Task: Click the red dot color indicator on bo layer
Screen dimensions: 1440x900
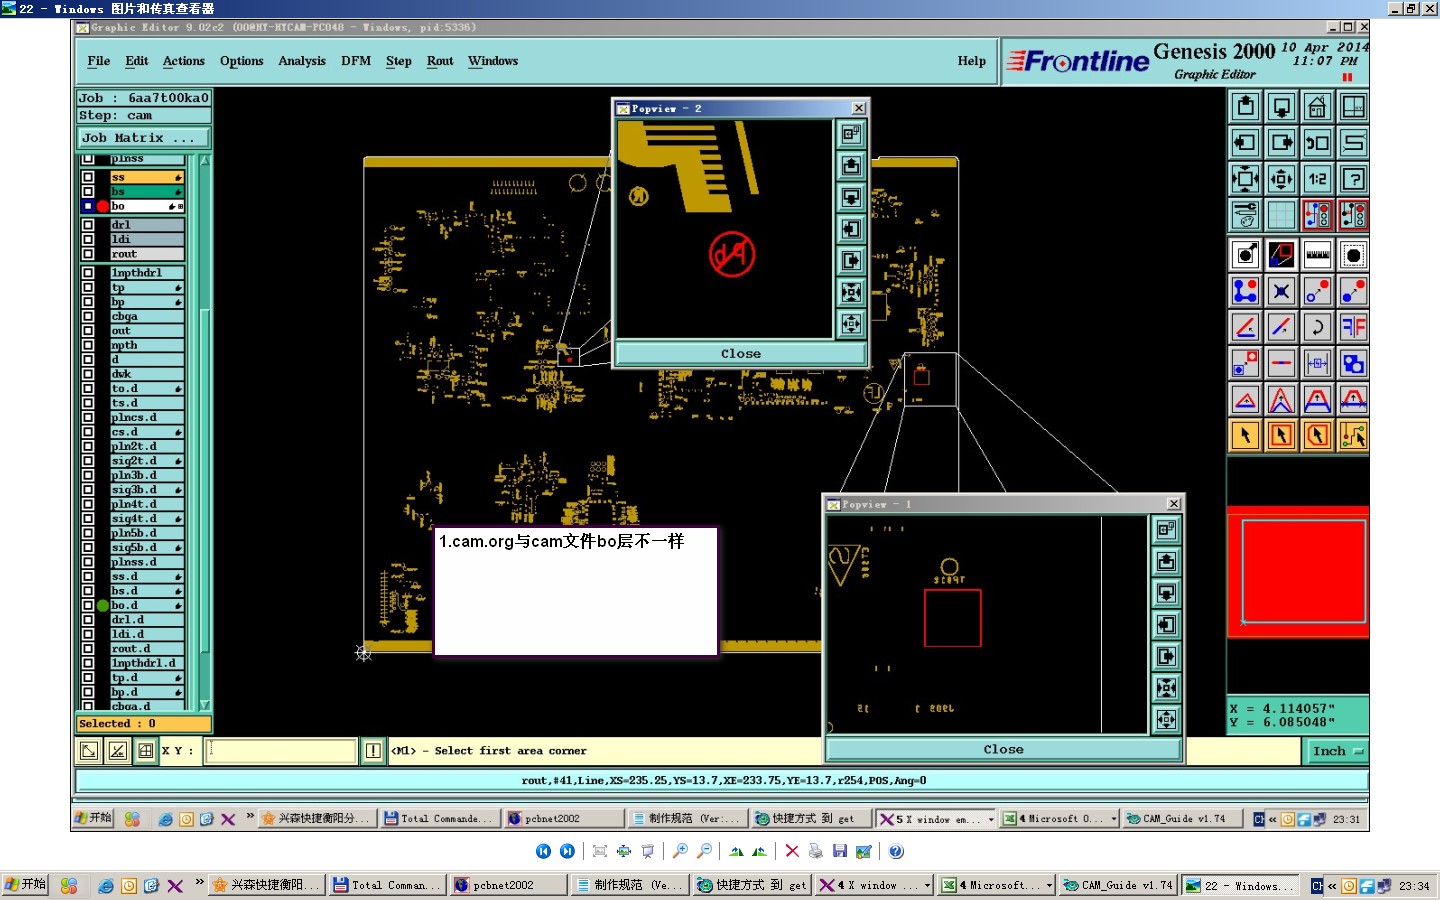Action: (103, 206)
